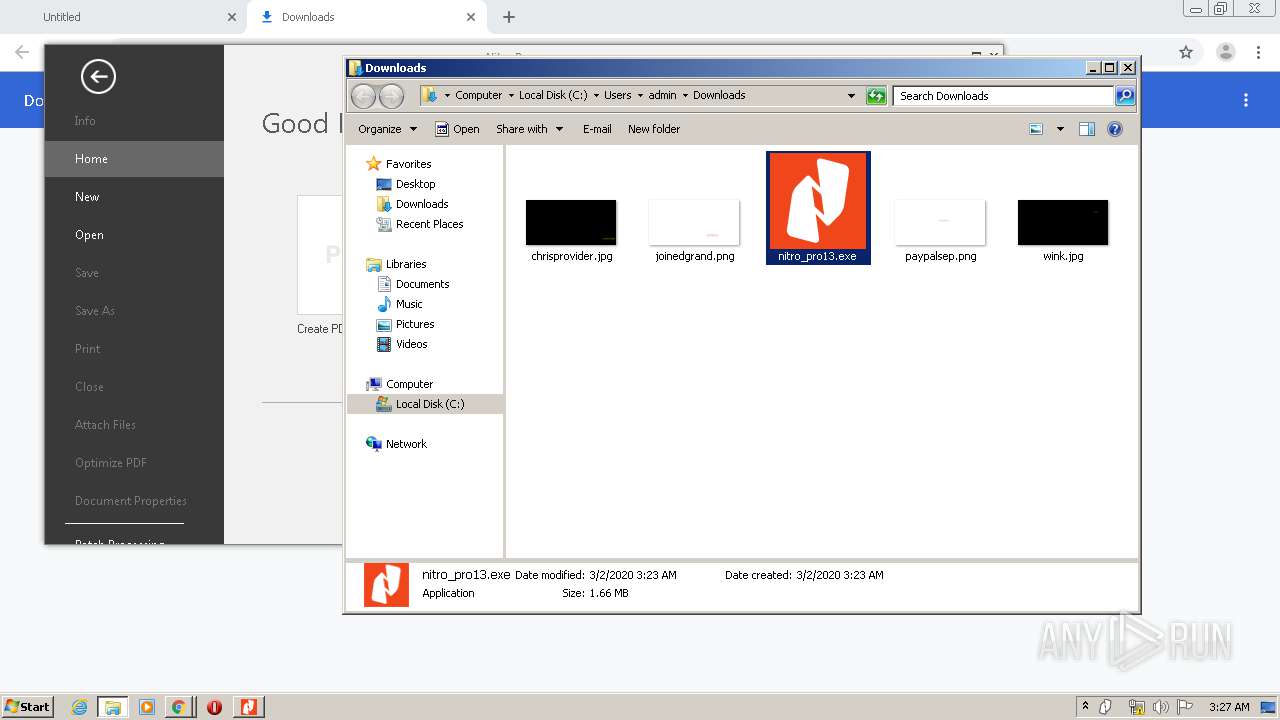This screenshot has height=720, width=1280.
Task: Expand the address bar history dropdown
Action: (851, 96)
